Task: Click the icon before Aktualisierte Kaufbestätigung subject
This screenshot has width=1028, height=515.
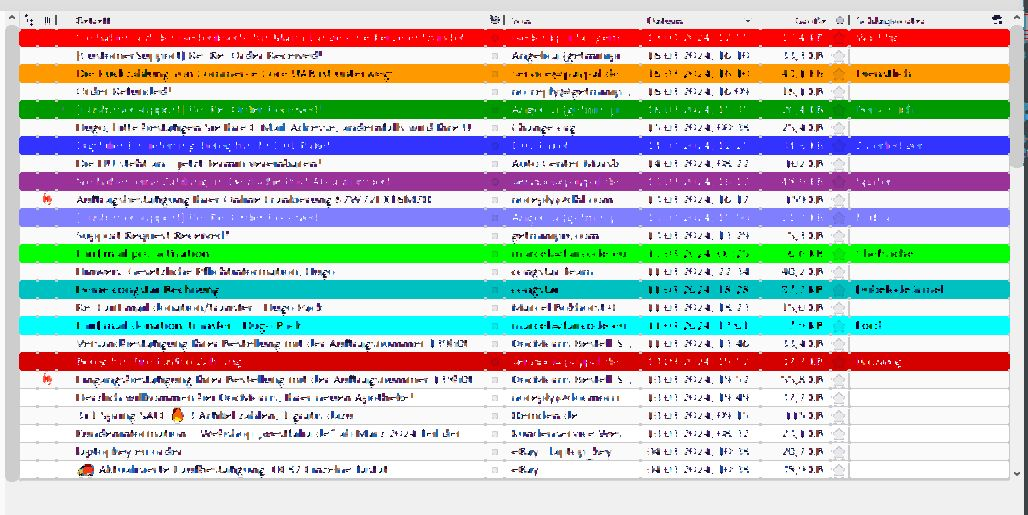Action: 85,469
